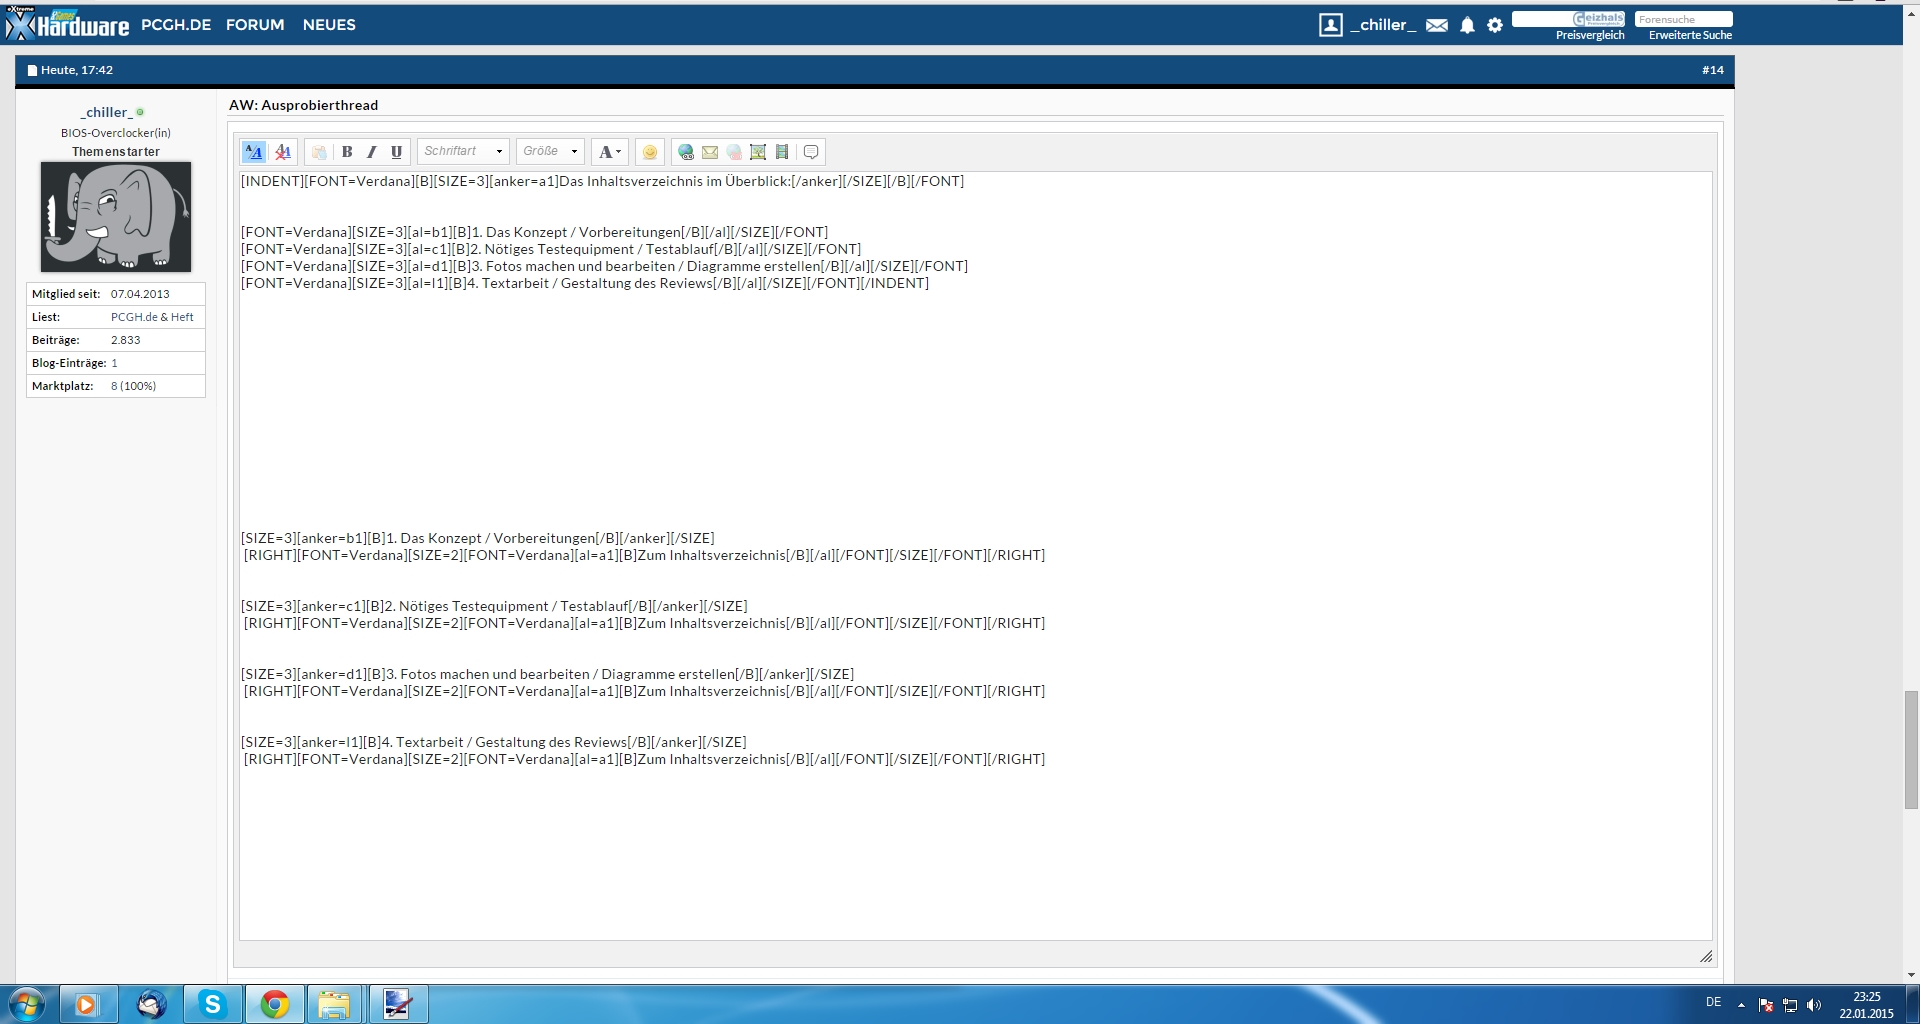This screenshot has height=1024, width=1920.
Task: Open the Action Center flag tray icon
Action: click(1766, 1005)
